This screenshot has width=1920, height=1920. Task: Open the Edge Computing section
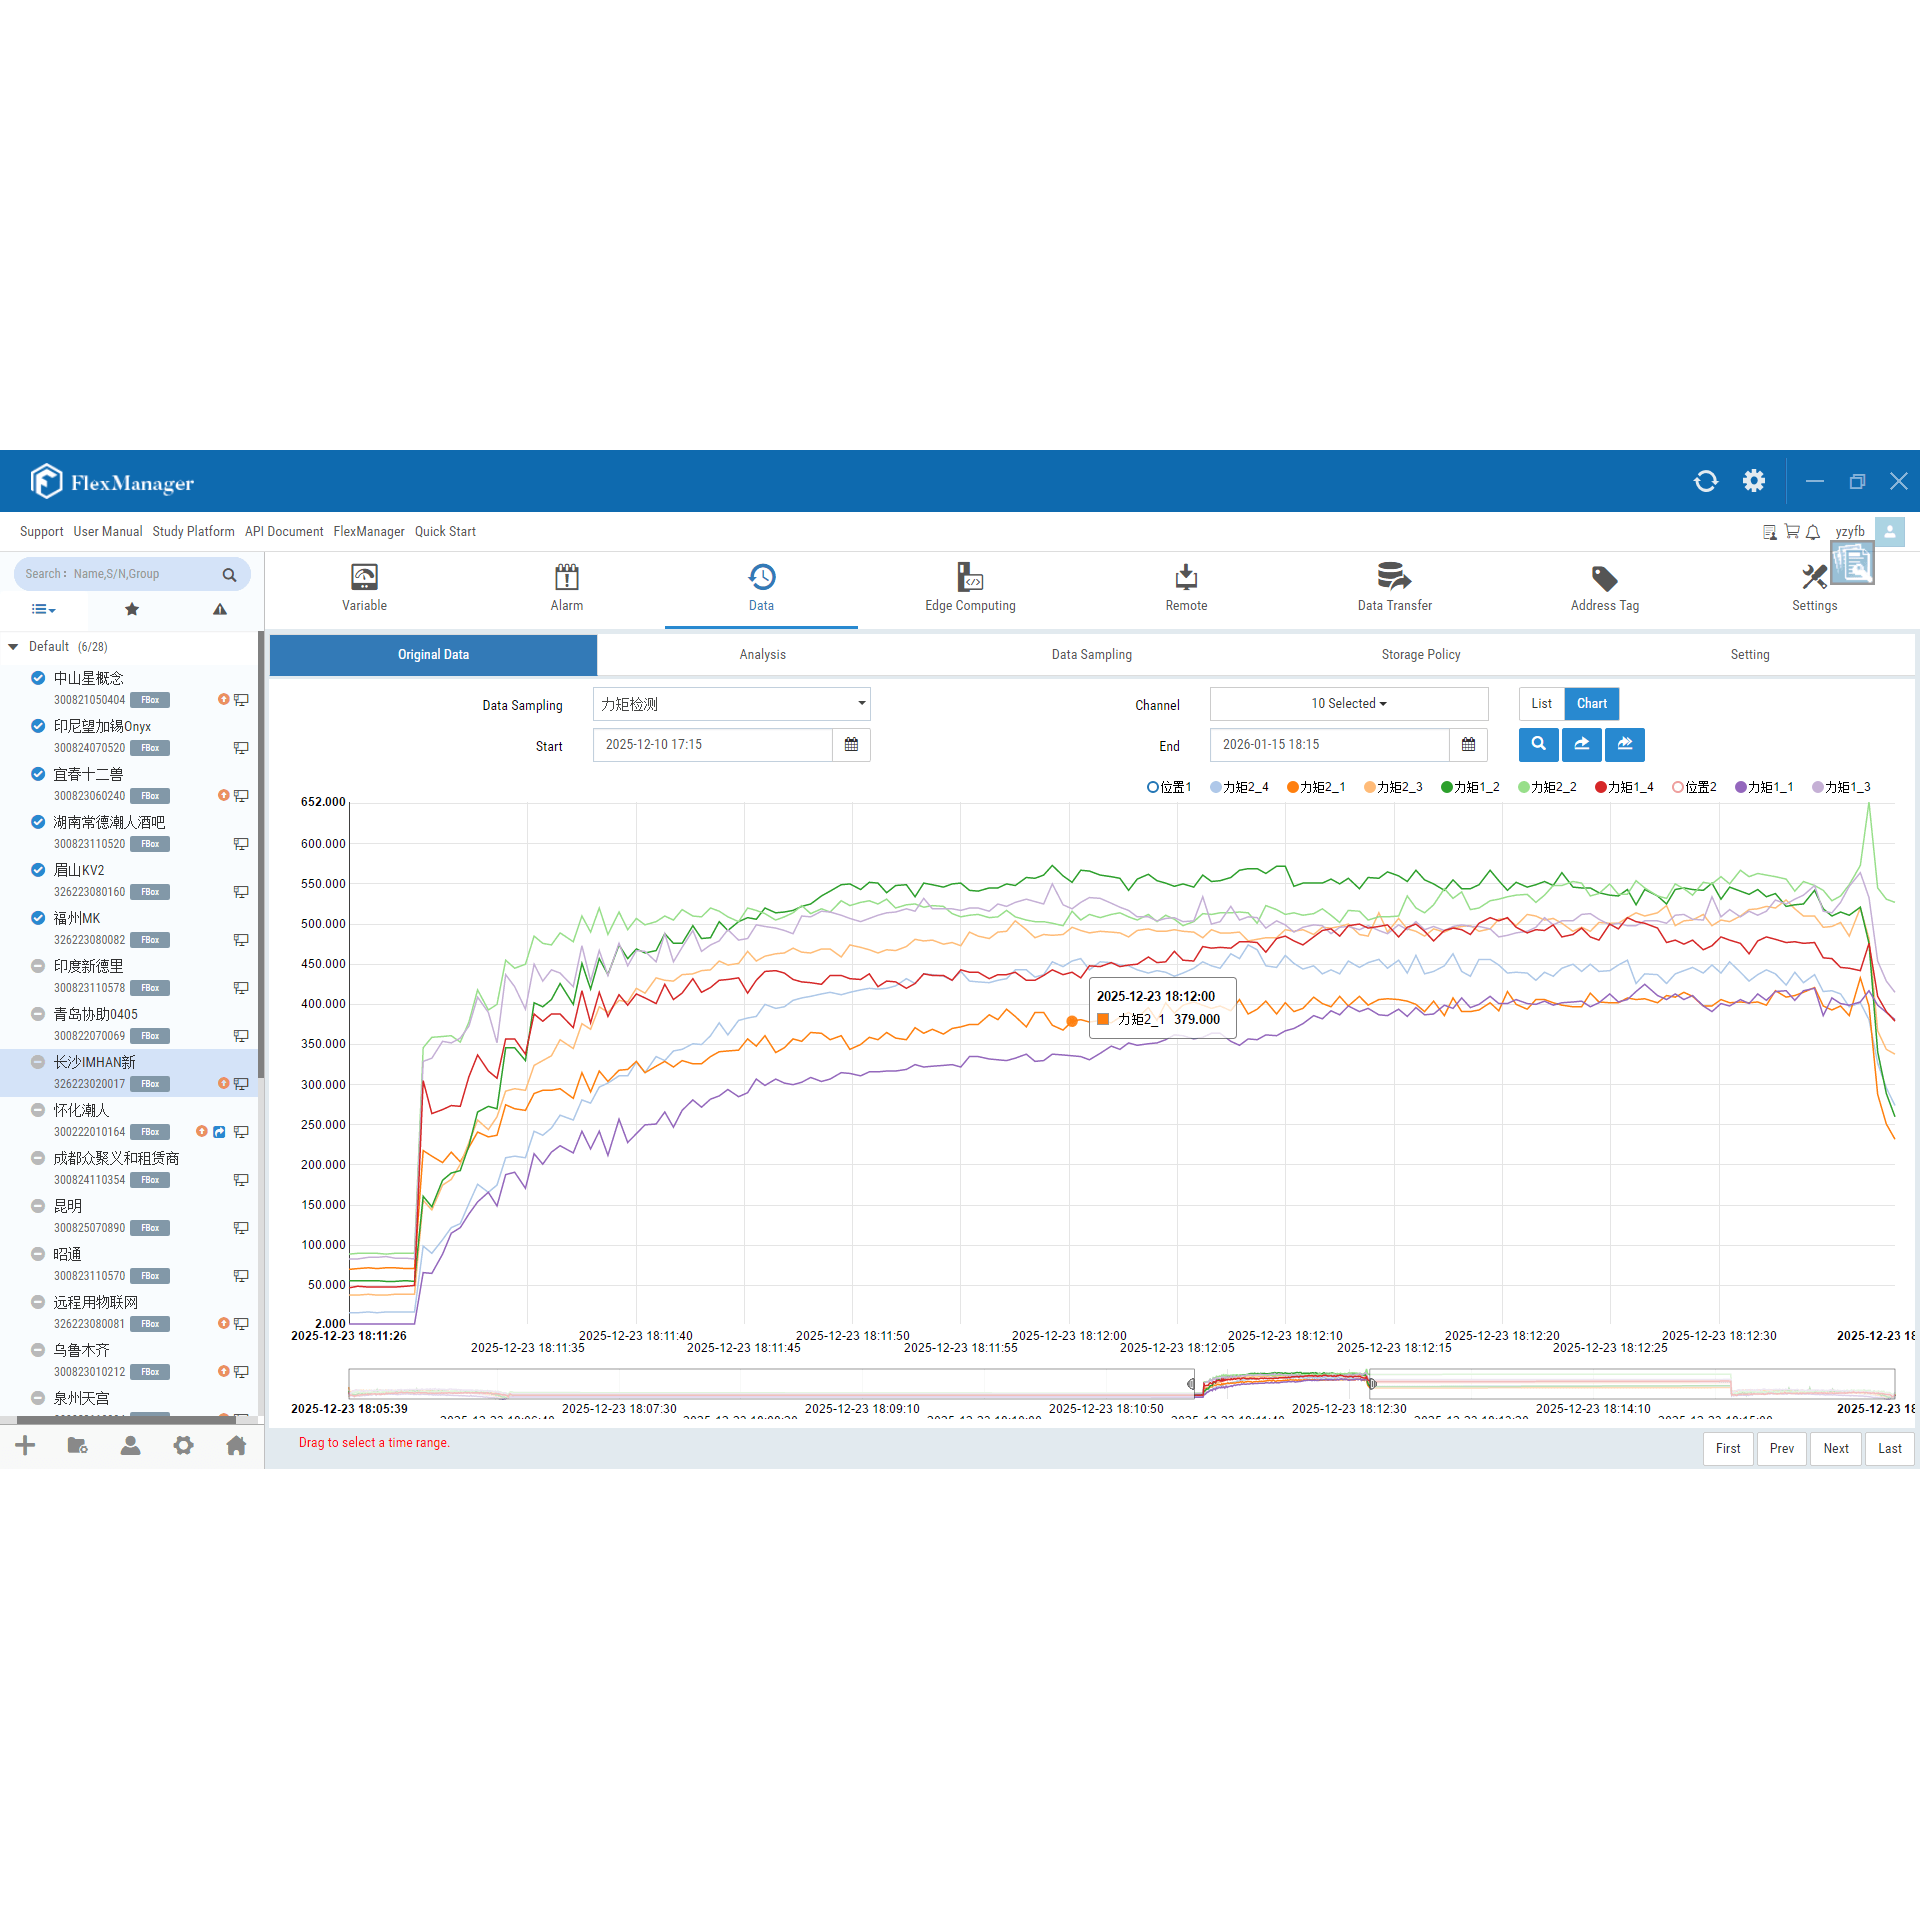pyautogui.click(x=970, y=587)
